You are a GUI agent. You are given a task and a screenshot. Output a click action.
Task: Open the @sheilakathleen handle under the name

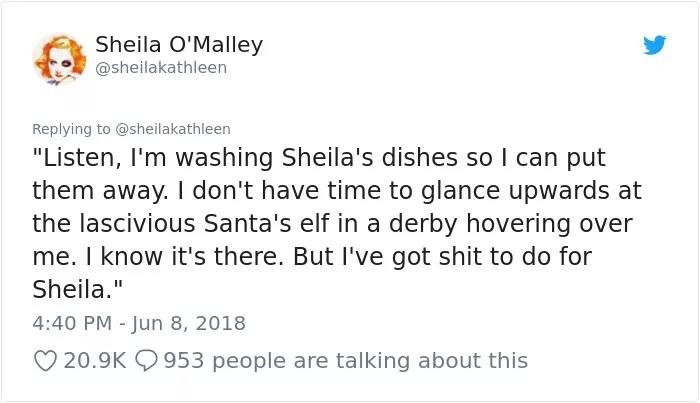(x=161, y=68)
